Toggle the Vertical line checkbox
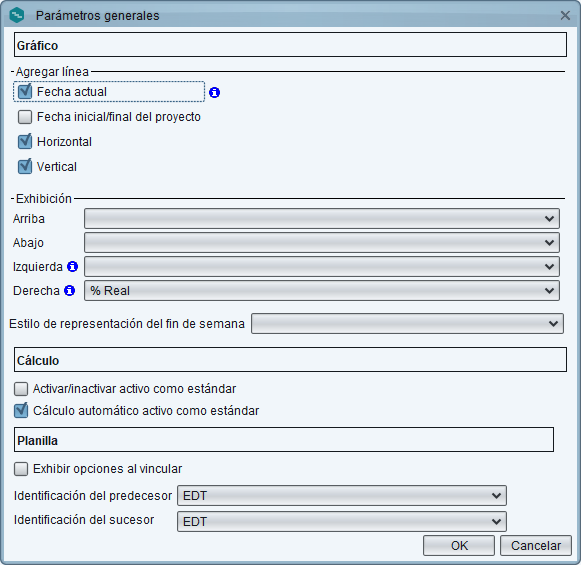This screenshot has width=581, height=565. [x=25, y=167]
